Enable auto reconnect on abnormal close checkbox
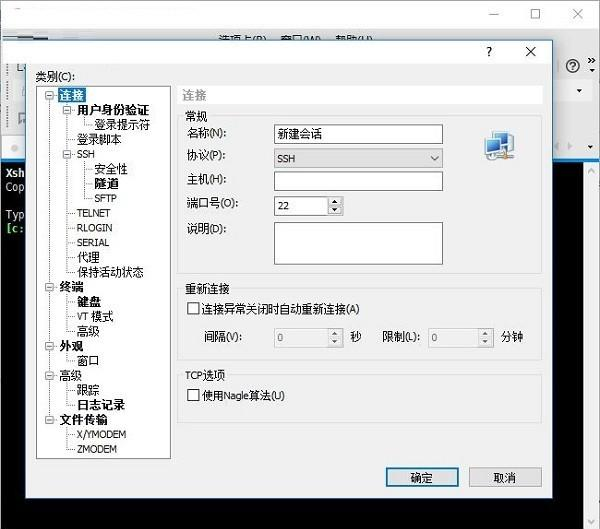Screen dimensions: 600x529 click(x=193, y=309)
